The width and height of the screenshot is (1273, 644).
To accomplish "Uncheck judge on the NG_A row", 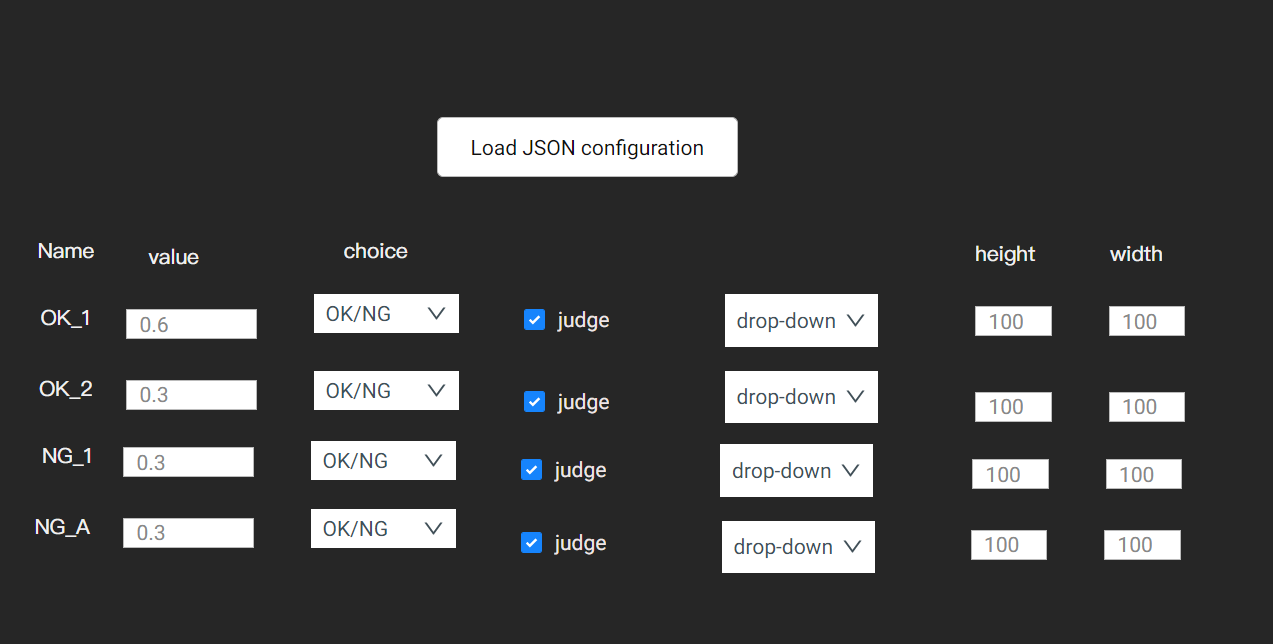I will (531, 542).
